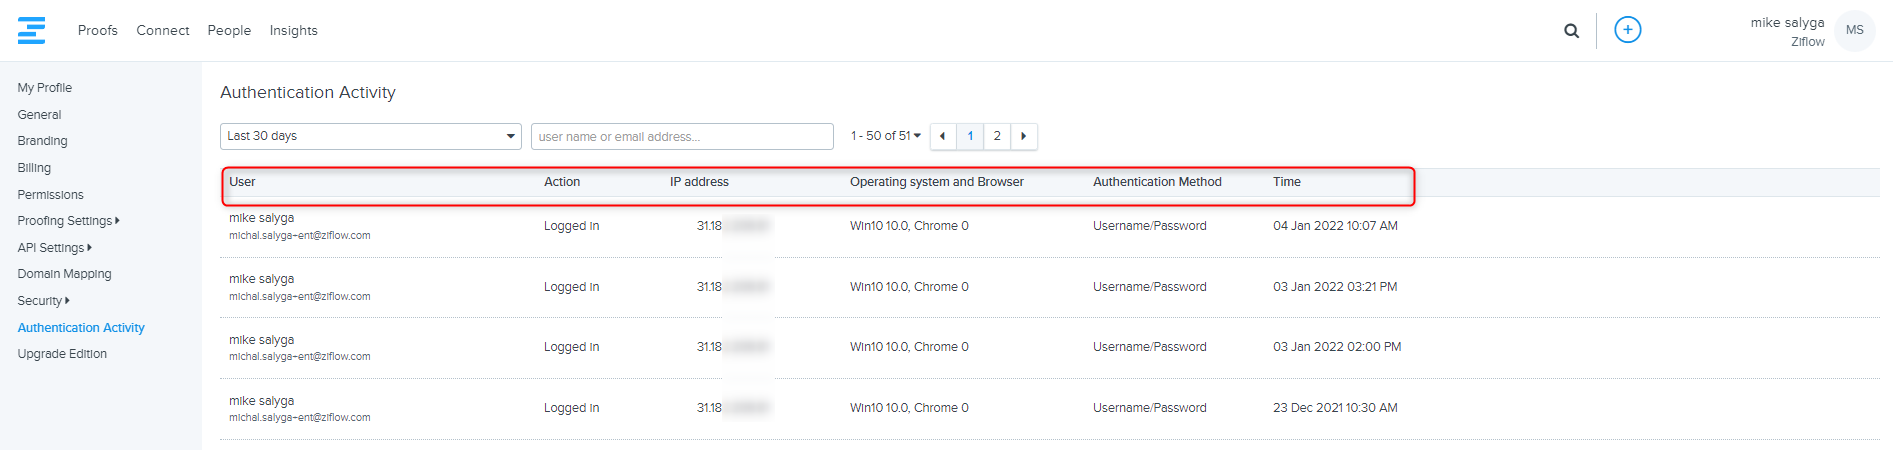The height and width of the screenshot is (450, 1893).
Task: Open the Proofs menu
Action: coord(98,31)
